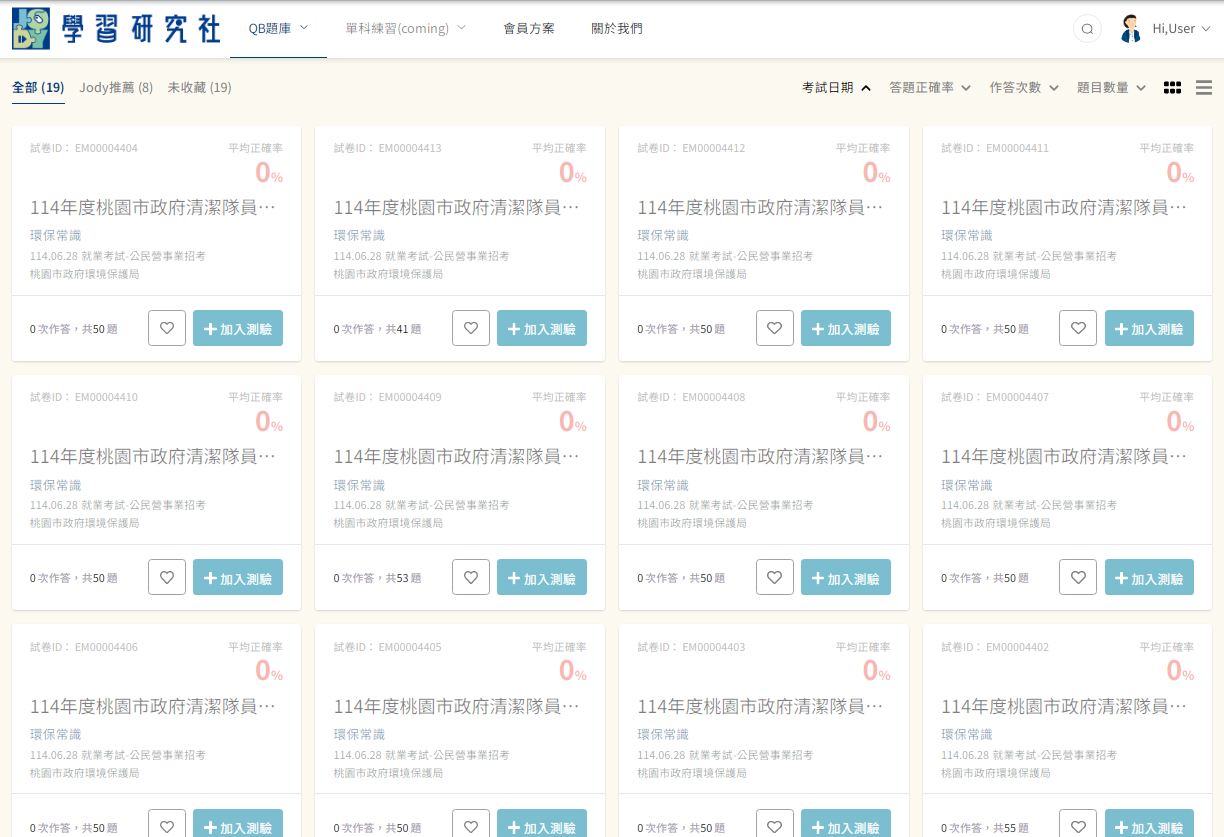Favorite exam EM00004404 with heart icon
The image size is (1224, 837).
(x=167, y=328)
